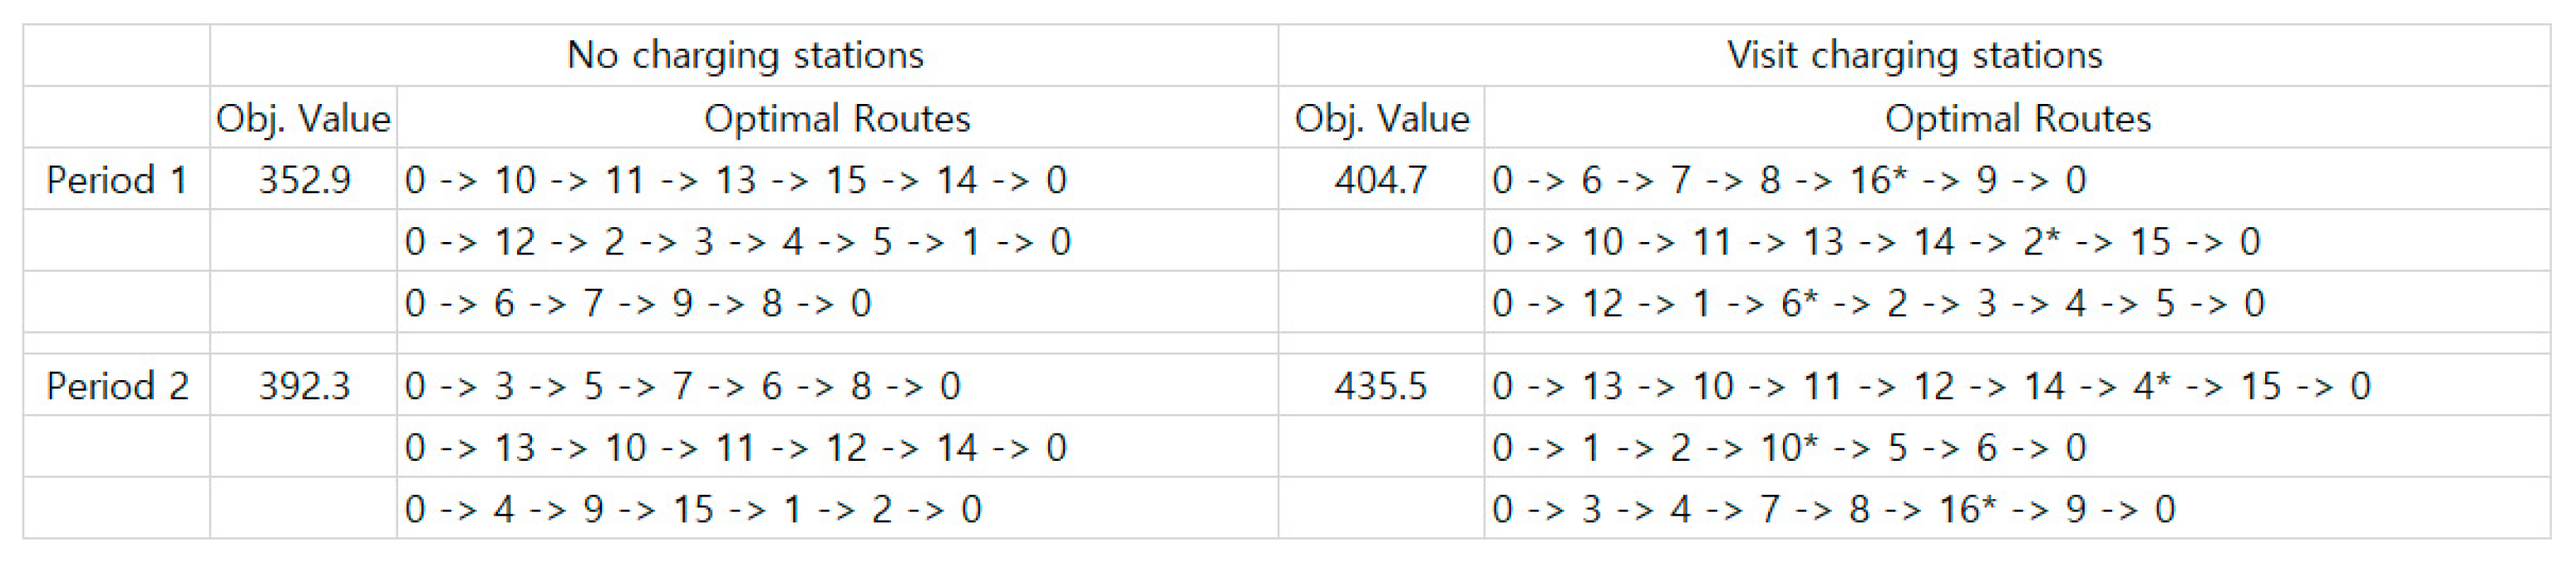
Task: Click the left 'Optimal Routes' column header
Action: (x=837, y=119)
